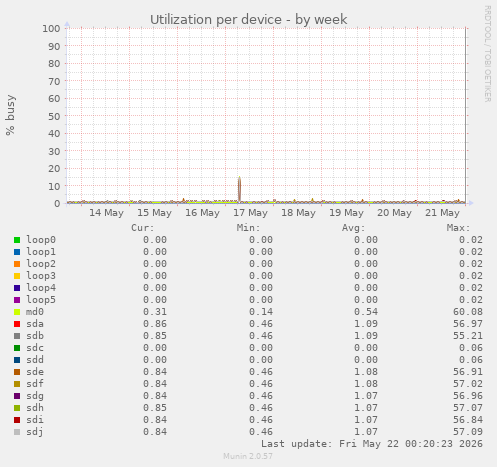Click the sdh olive green swatch
Screen dimensions: 497x467
tap(17, 408)
